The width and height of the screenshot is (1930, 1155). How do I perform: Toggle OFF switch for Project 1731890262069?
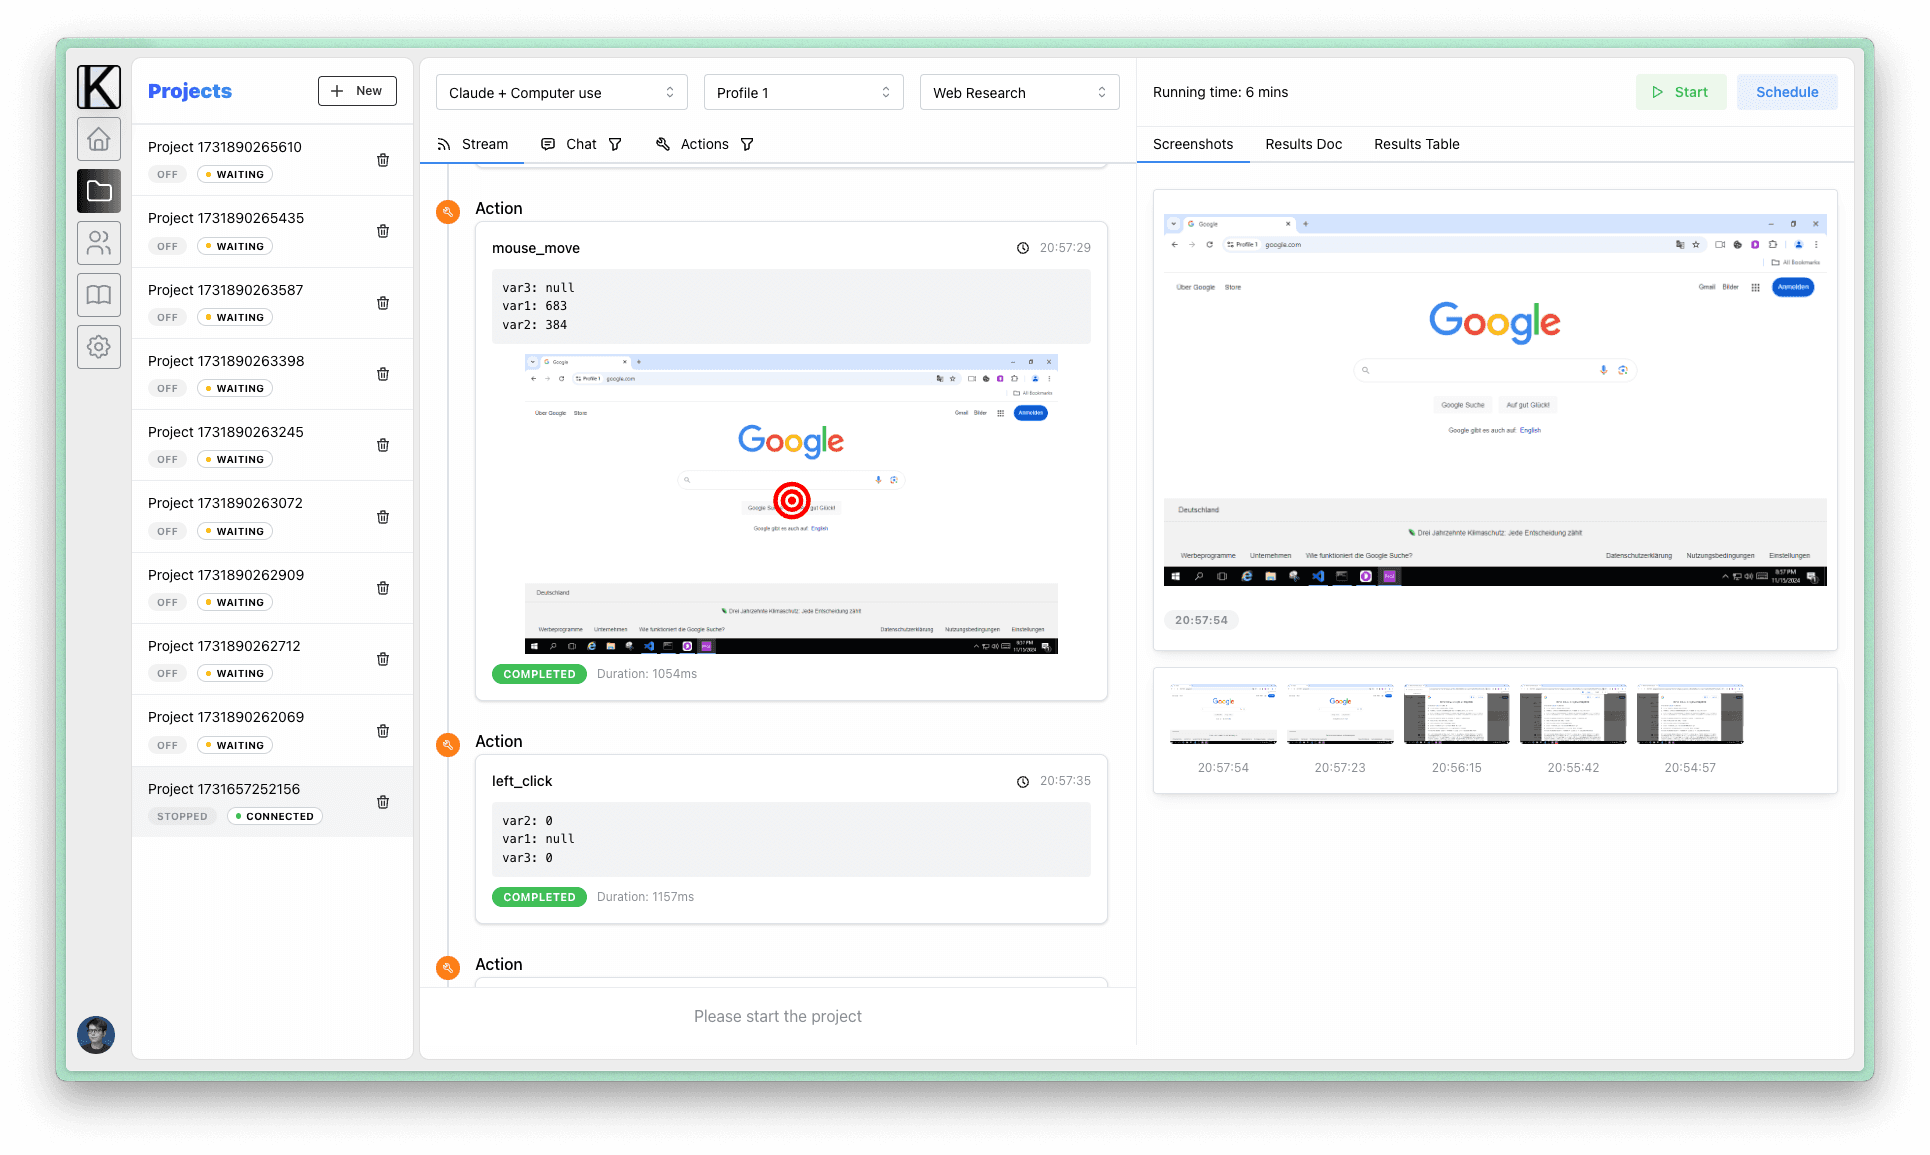[x=167, y=745]
